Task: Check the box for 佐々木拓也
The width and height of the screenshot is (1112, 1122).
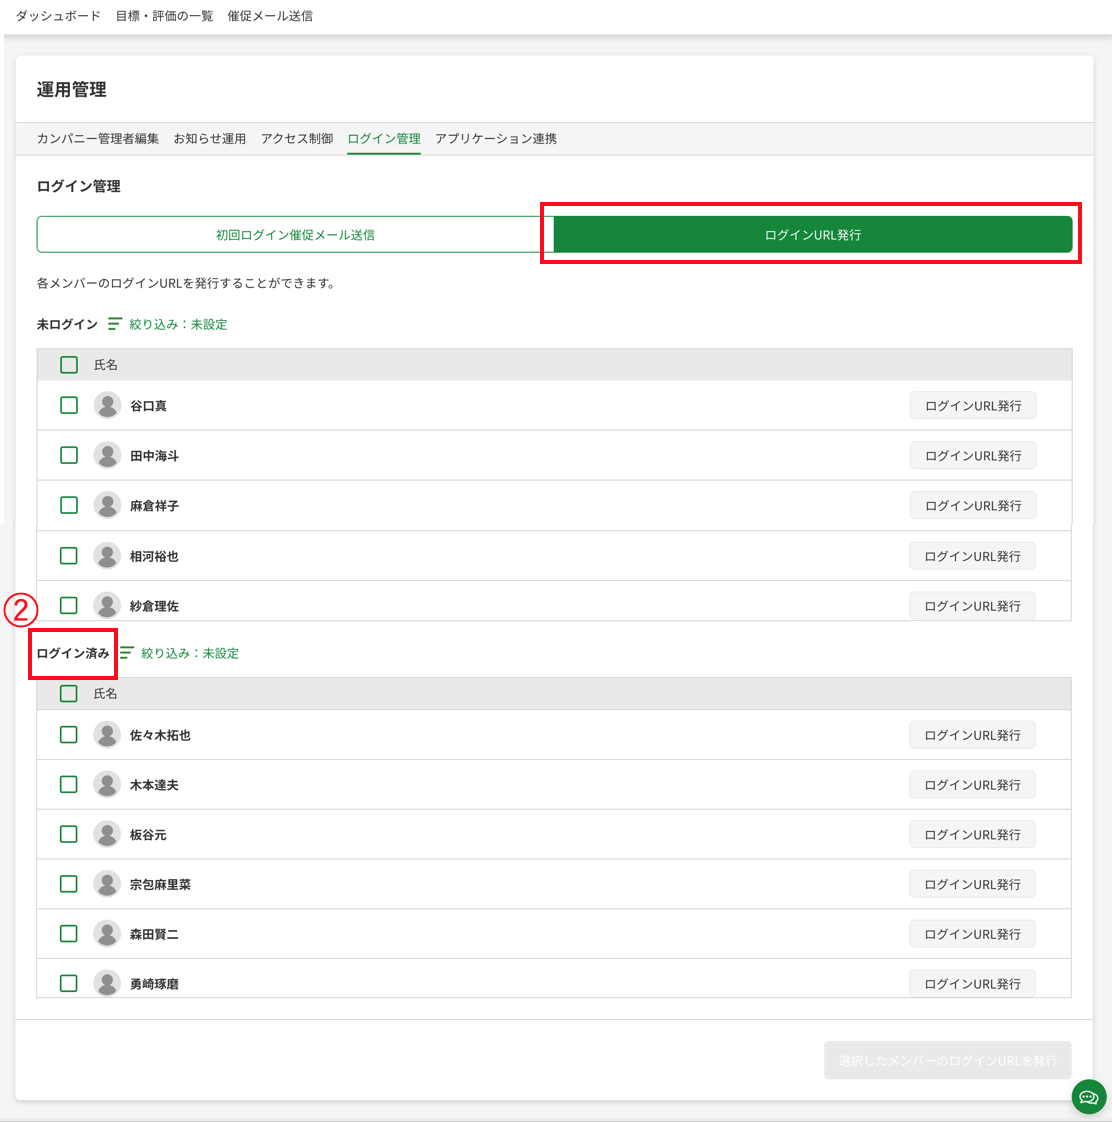Action: [69, 735]
